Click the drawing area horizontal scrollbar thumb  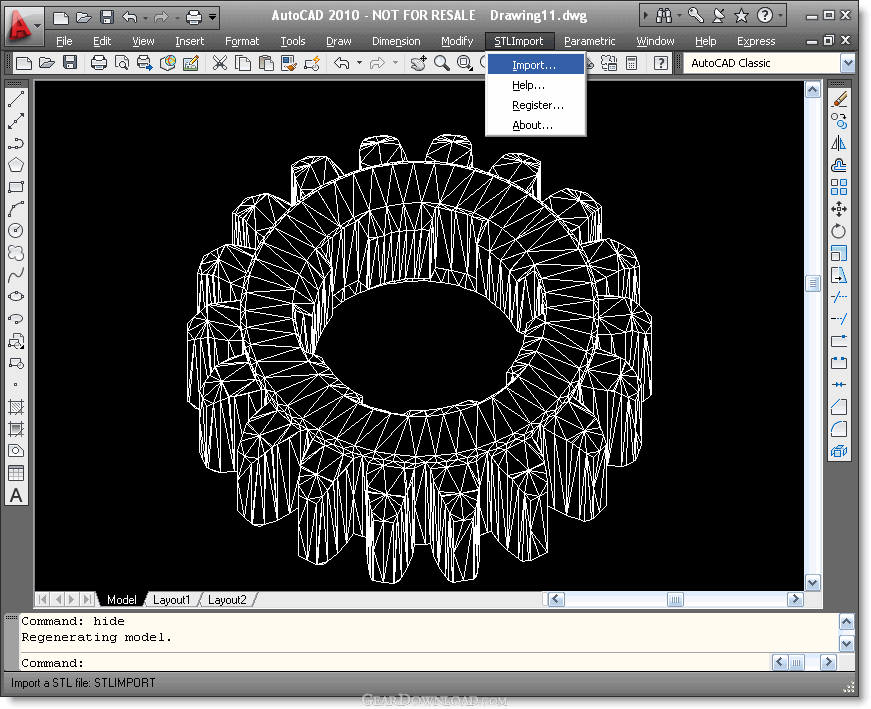675,600
